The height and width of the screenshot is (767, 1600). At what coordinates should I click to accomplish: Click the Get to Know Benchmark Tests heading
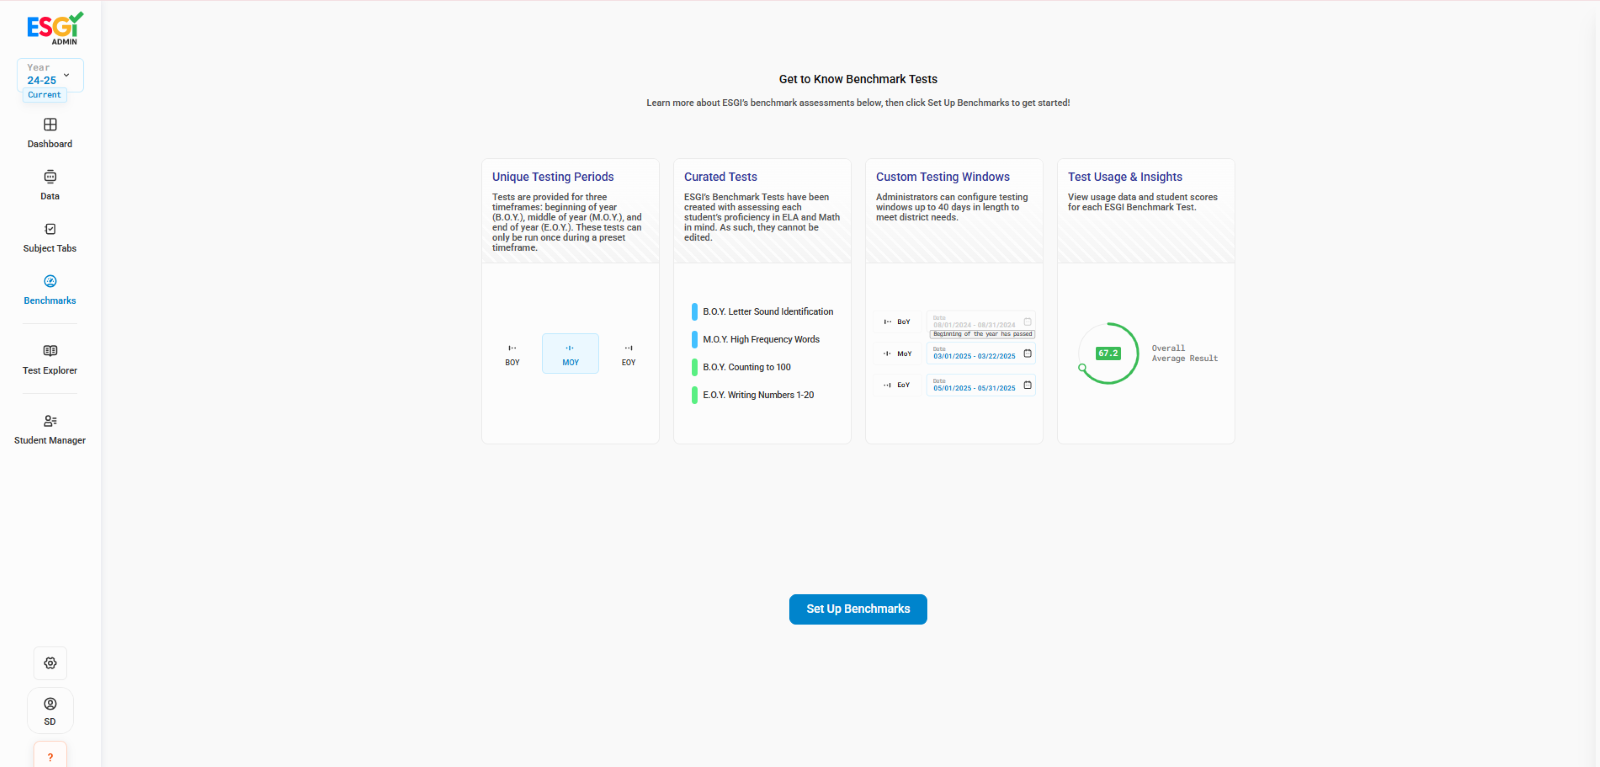(858, 79)
